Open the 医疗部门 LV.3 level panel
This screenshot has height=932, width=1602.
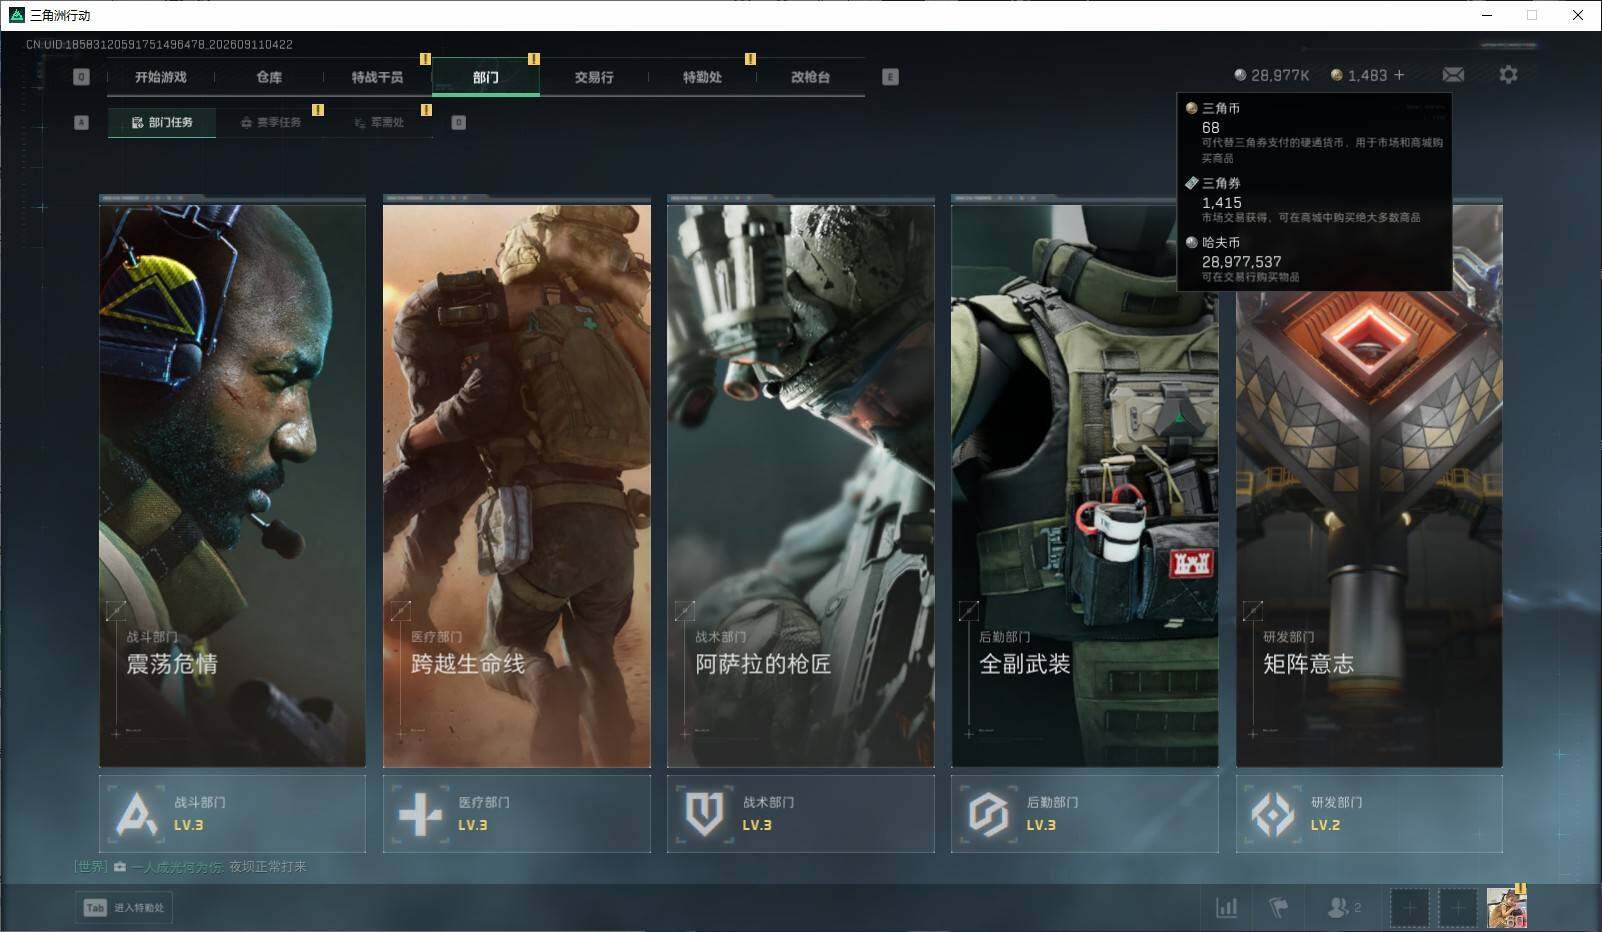517,814
